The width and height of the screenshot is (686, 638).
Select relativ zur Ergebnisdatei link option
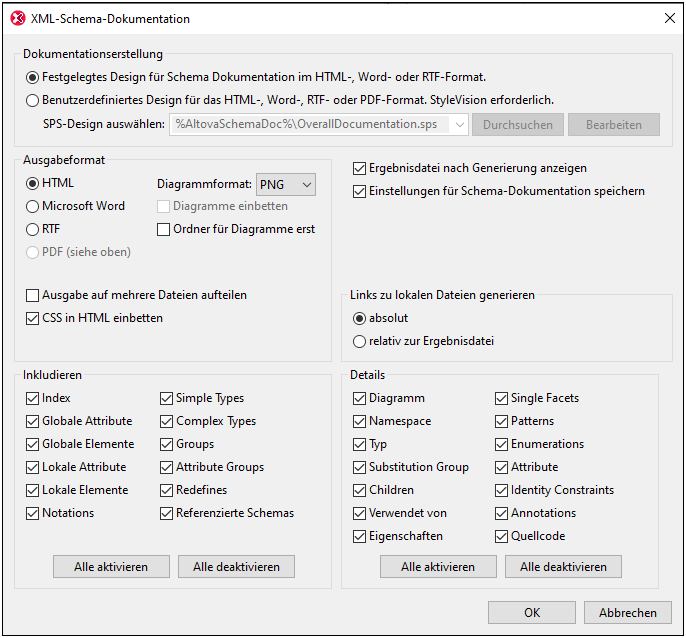[x=360, y=341]
